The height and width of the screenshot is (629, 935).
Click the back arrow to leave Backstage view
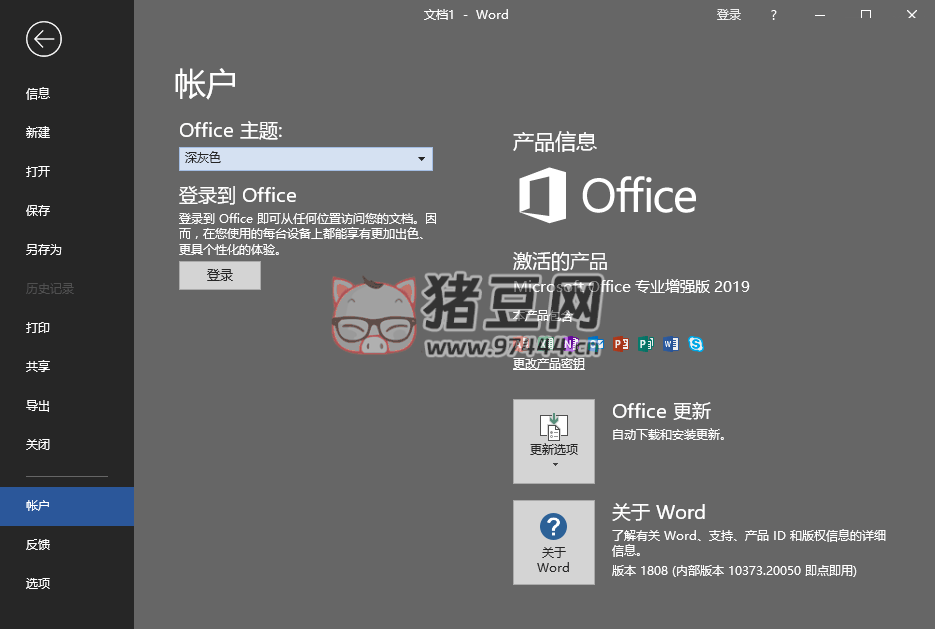coord(42,39)
